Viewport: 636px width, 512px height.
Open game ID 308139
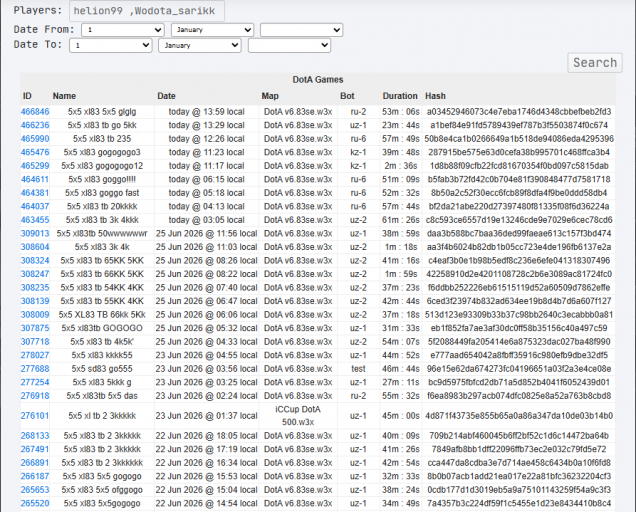(x=35, y=301)
